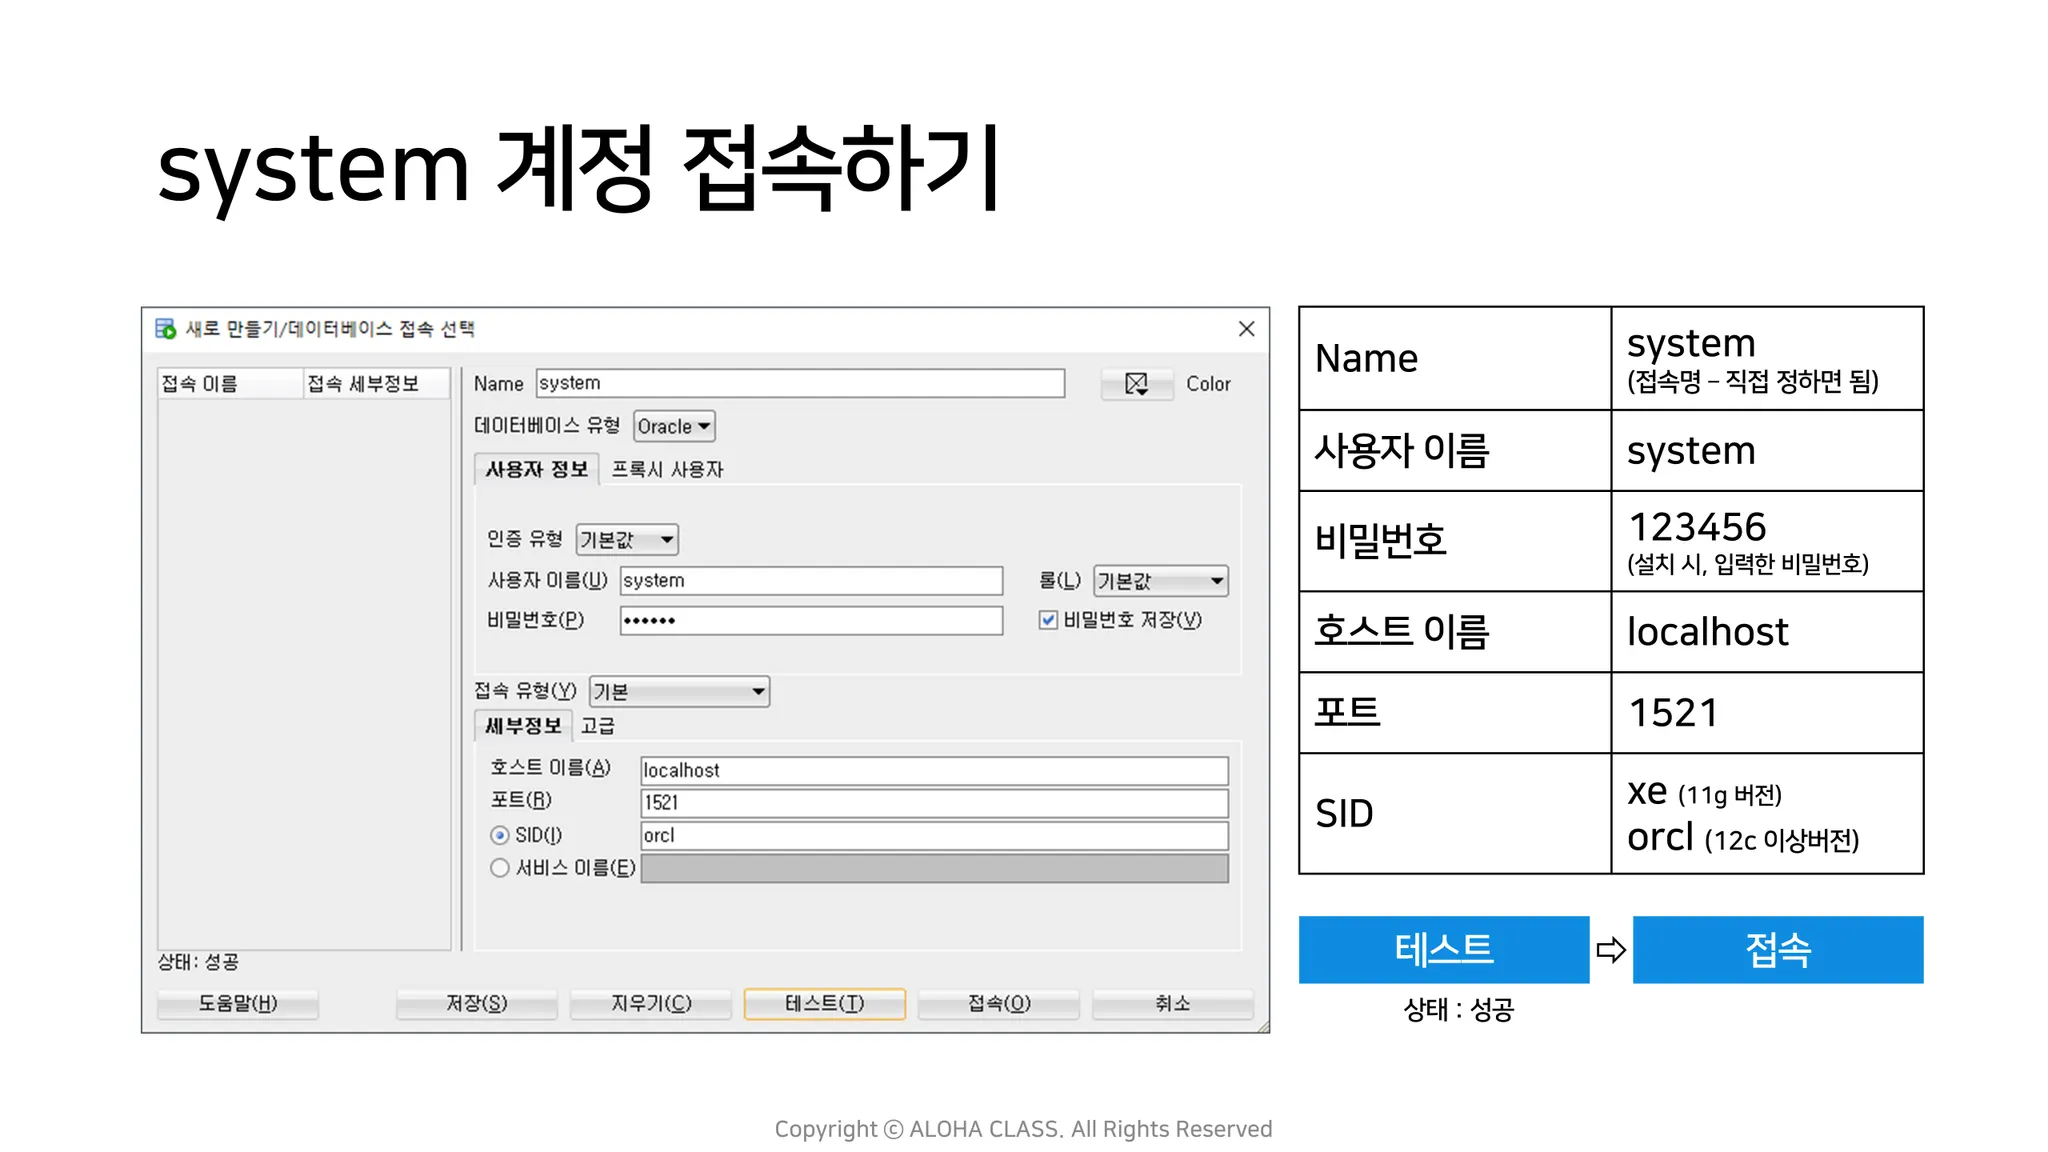Expand the authentication type dropdown
Image resolution: width=2048 pixels, height=1152 pixels.
click(627, 540)
